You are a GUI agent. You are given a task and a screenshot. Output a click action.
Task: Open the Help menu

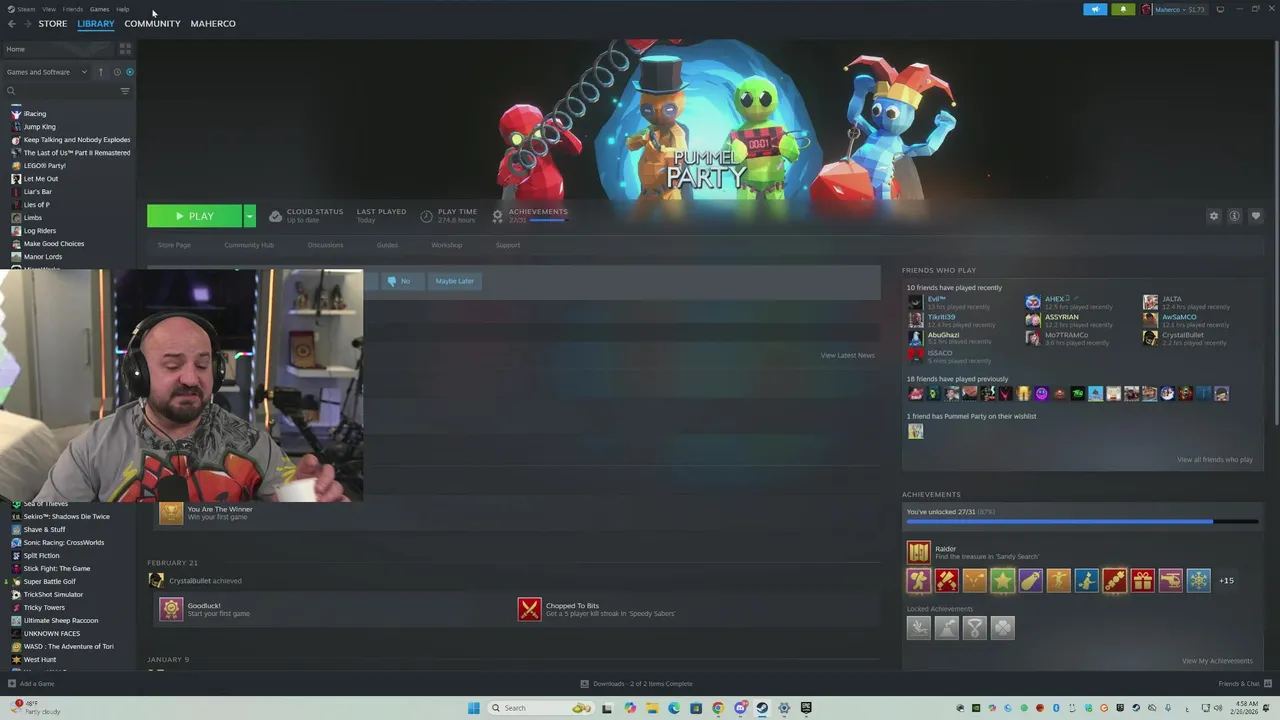click(122, 9)
